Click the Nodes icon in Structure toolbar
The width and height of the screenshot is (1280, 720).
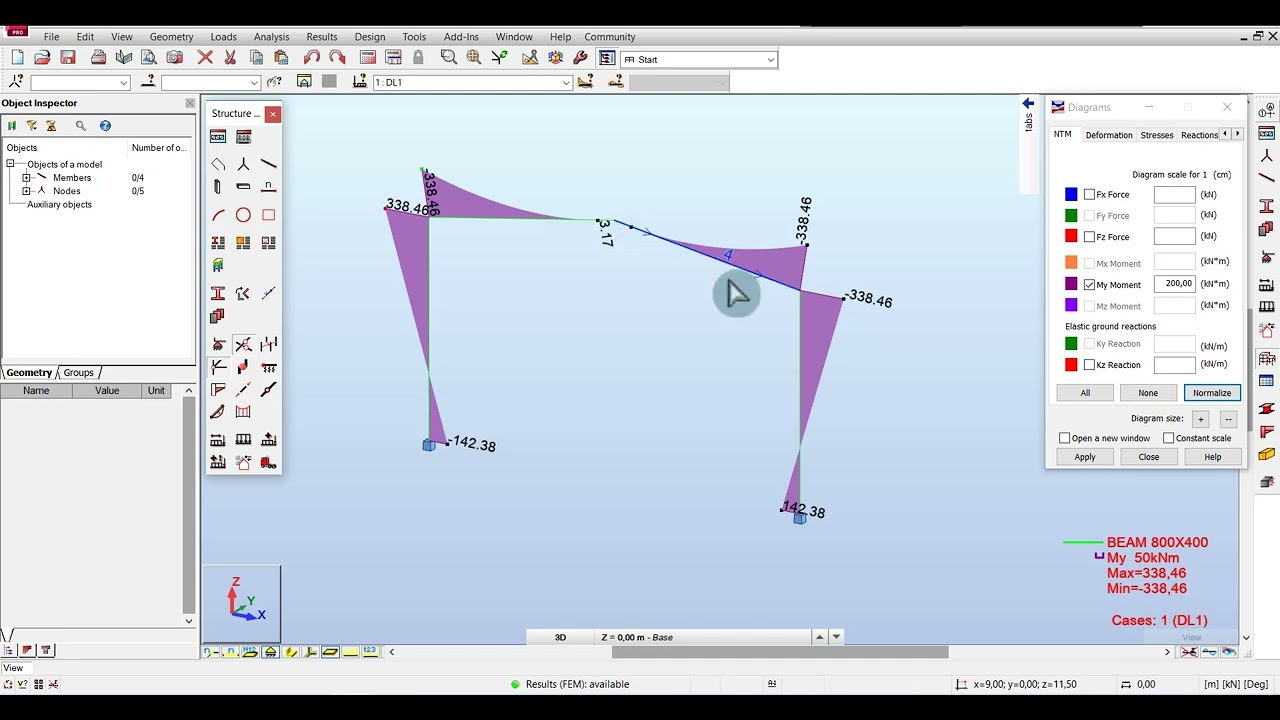click(x=243, y=164)
